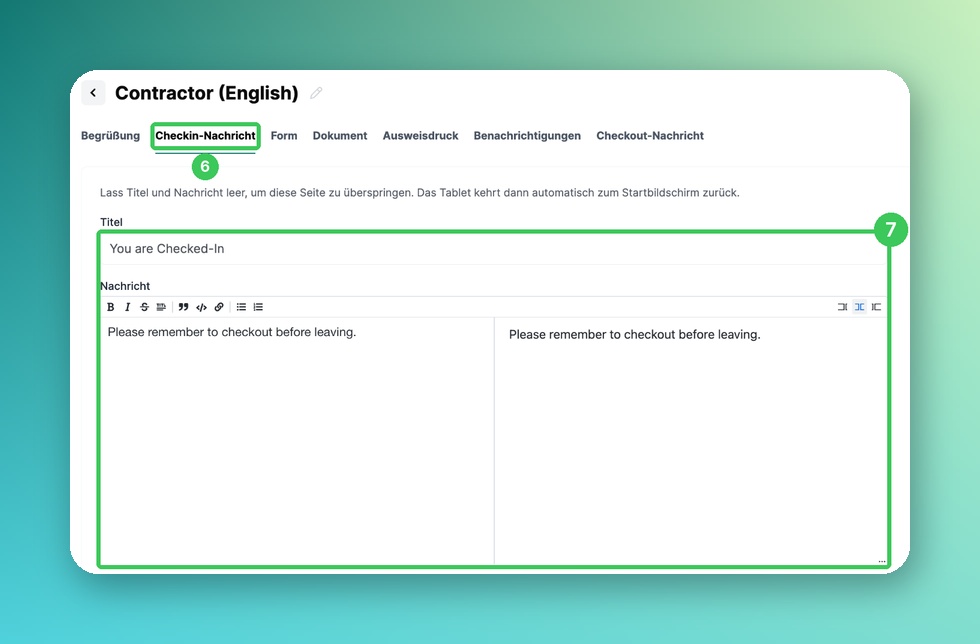Apply italic formatting in the Nachricht editor

128,307
